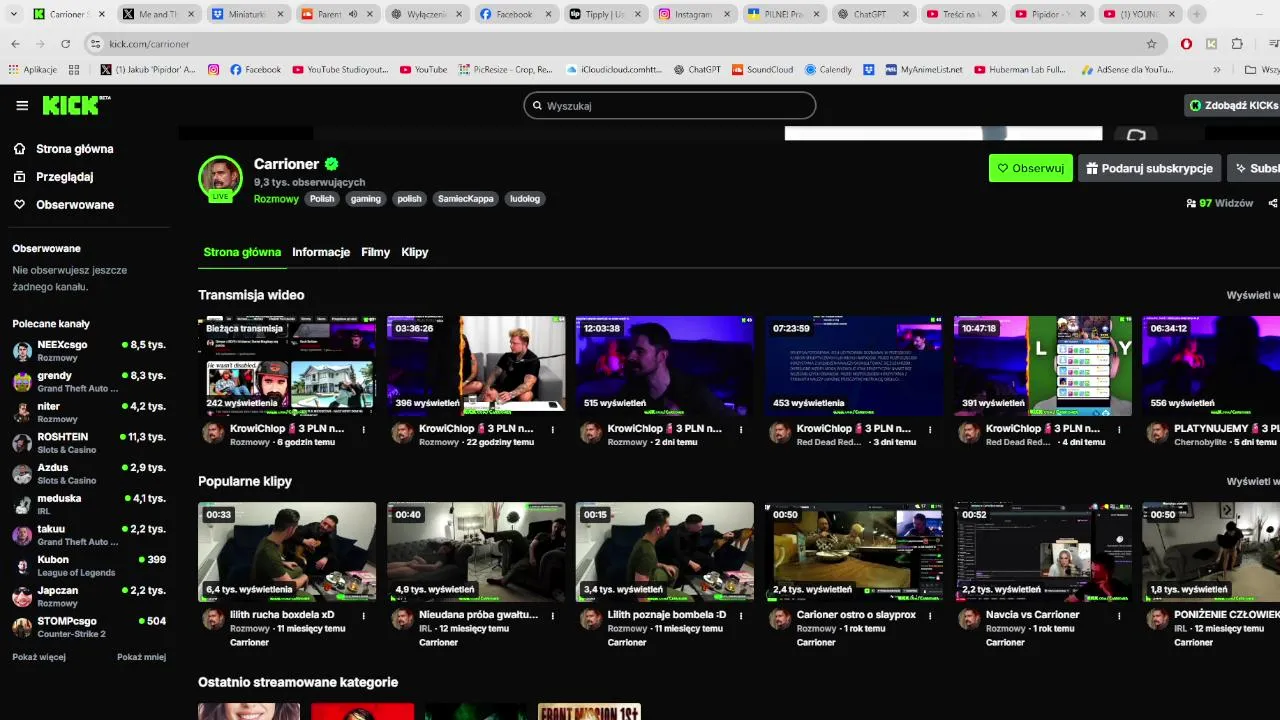The image size is (1280, 720).
Task: Switch to the ChatGPT browser tab
Action: tap(872, 14)
